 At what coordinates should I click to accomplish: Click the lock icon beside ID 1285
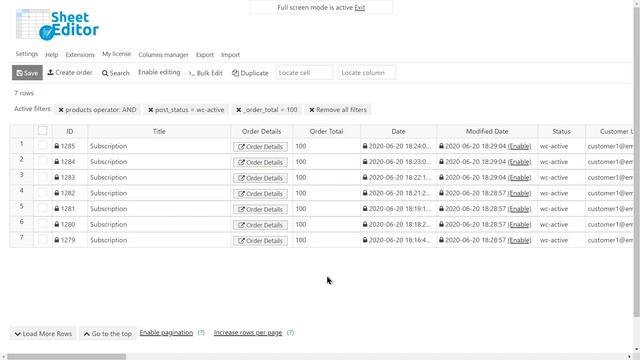57,146
